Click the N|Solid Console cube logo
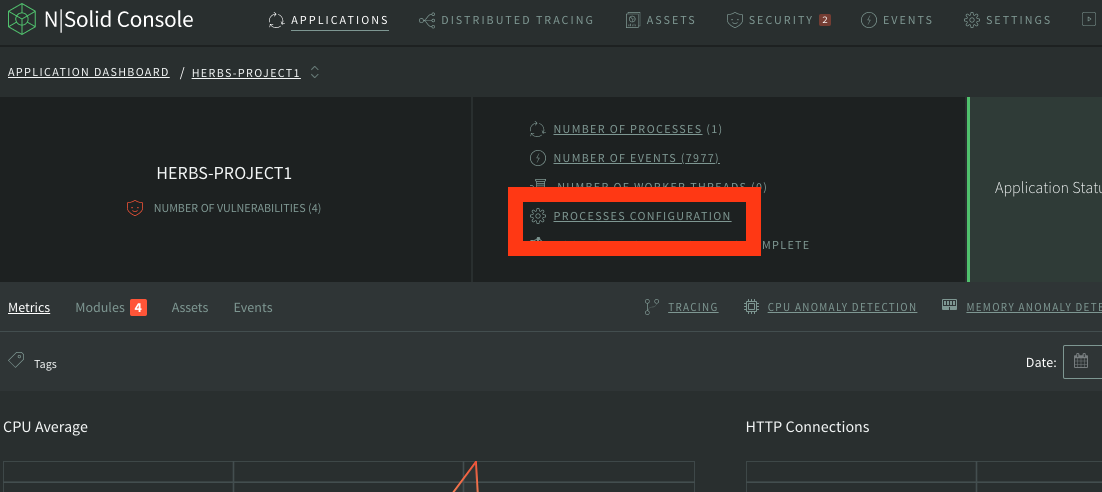The width and height of the screenshot is (1102, 492). click(x=21, y=20)
